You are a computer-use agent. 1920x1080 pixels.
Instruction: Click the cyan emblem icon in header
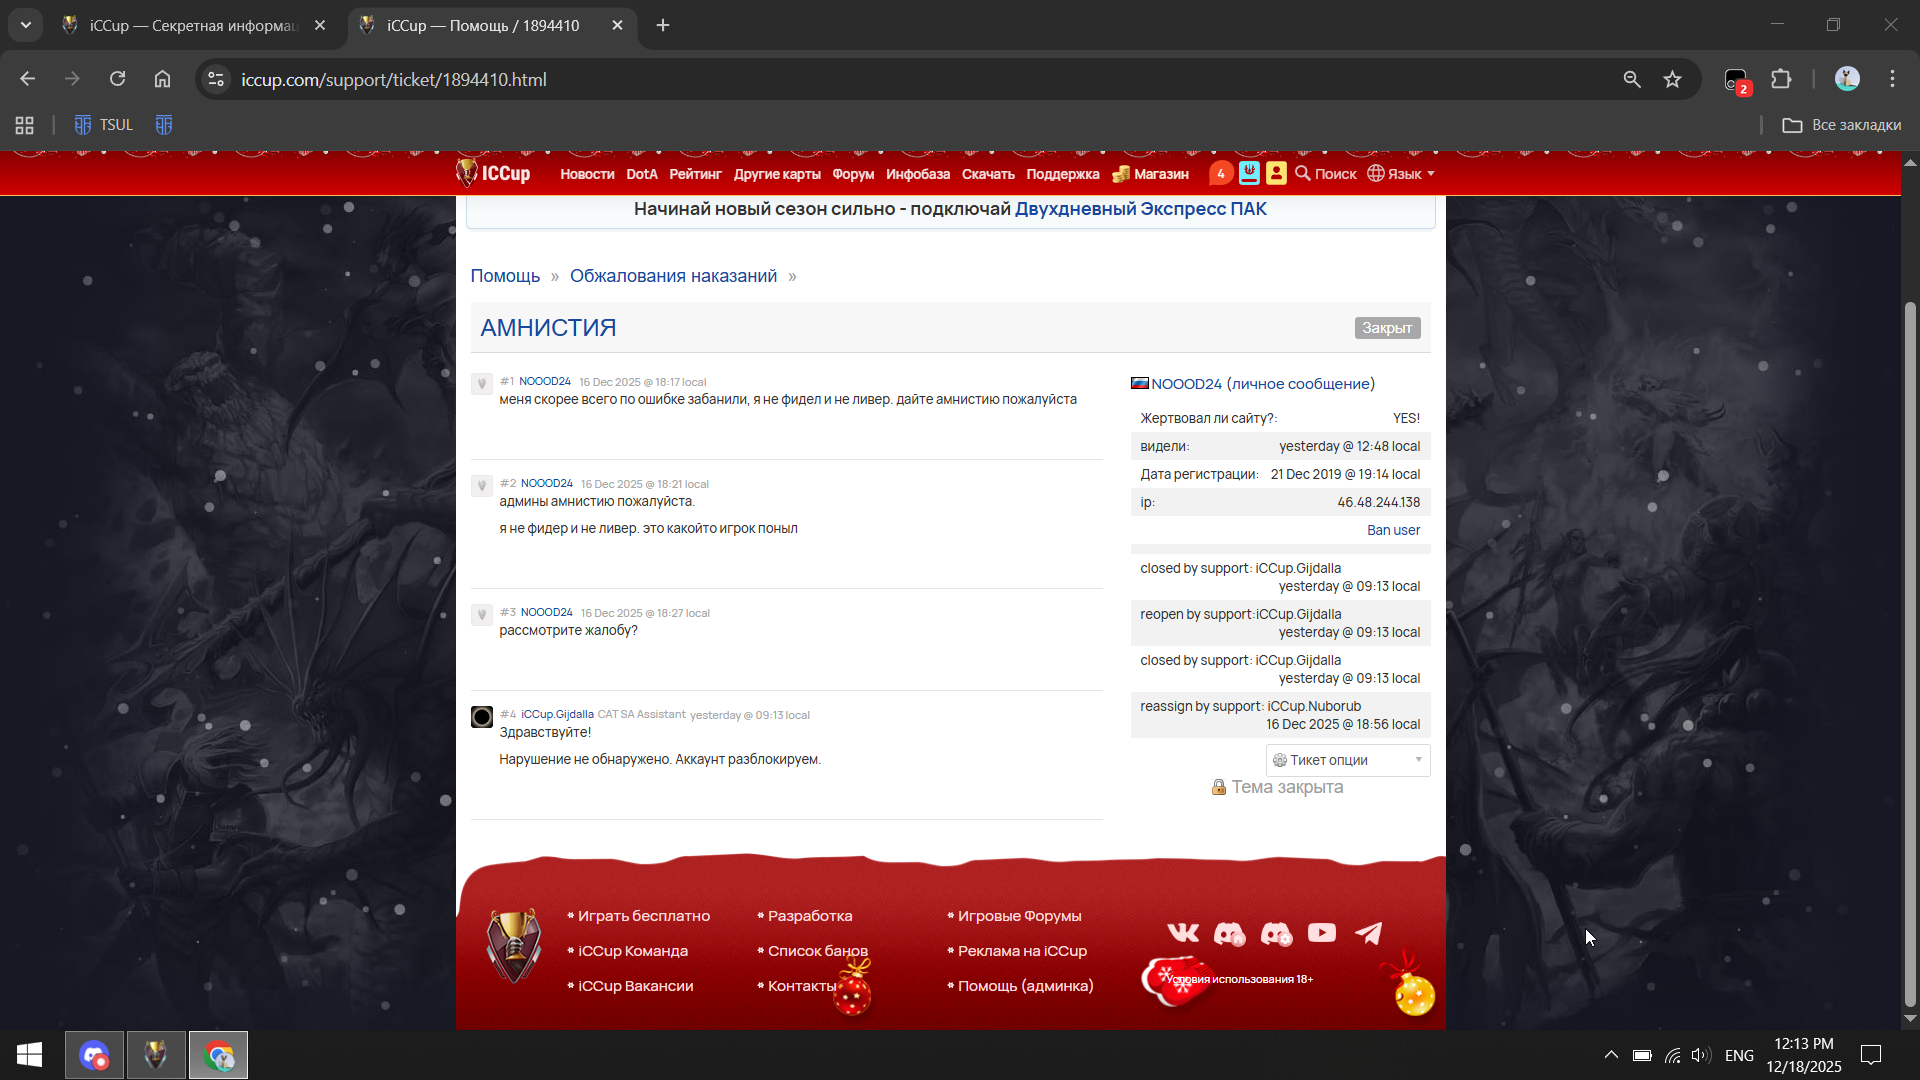point(1249,174)
